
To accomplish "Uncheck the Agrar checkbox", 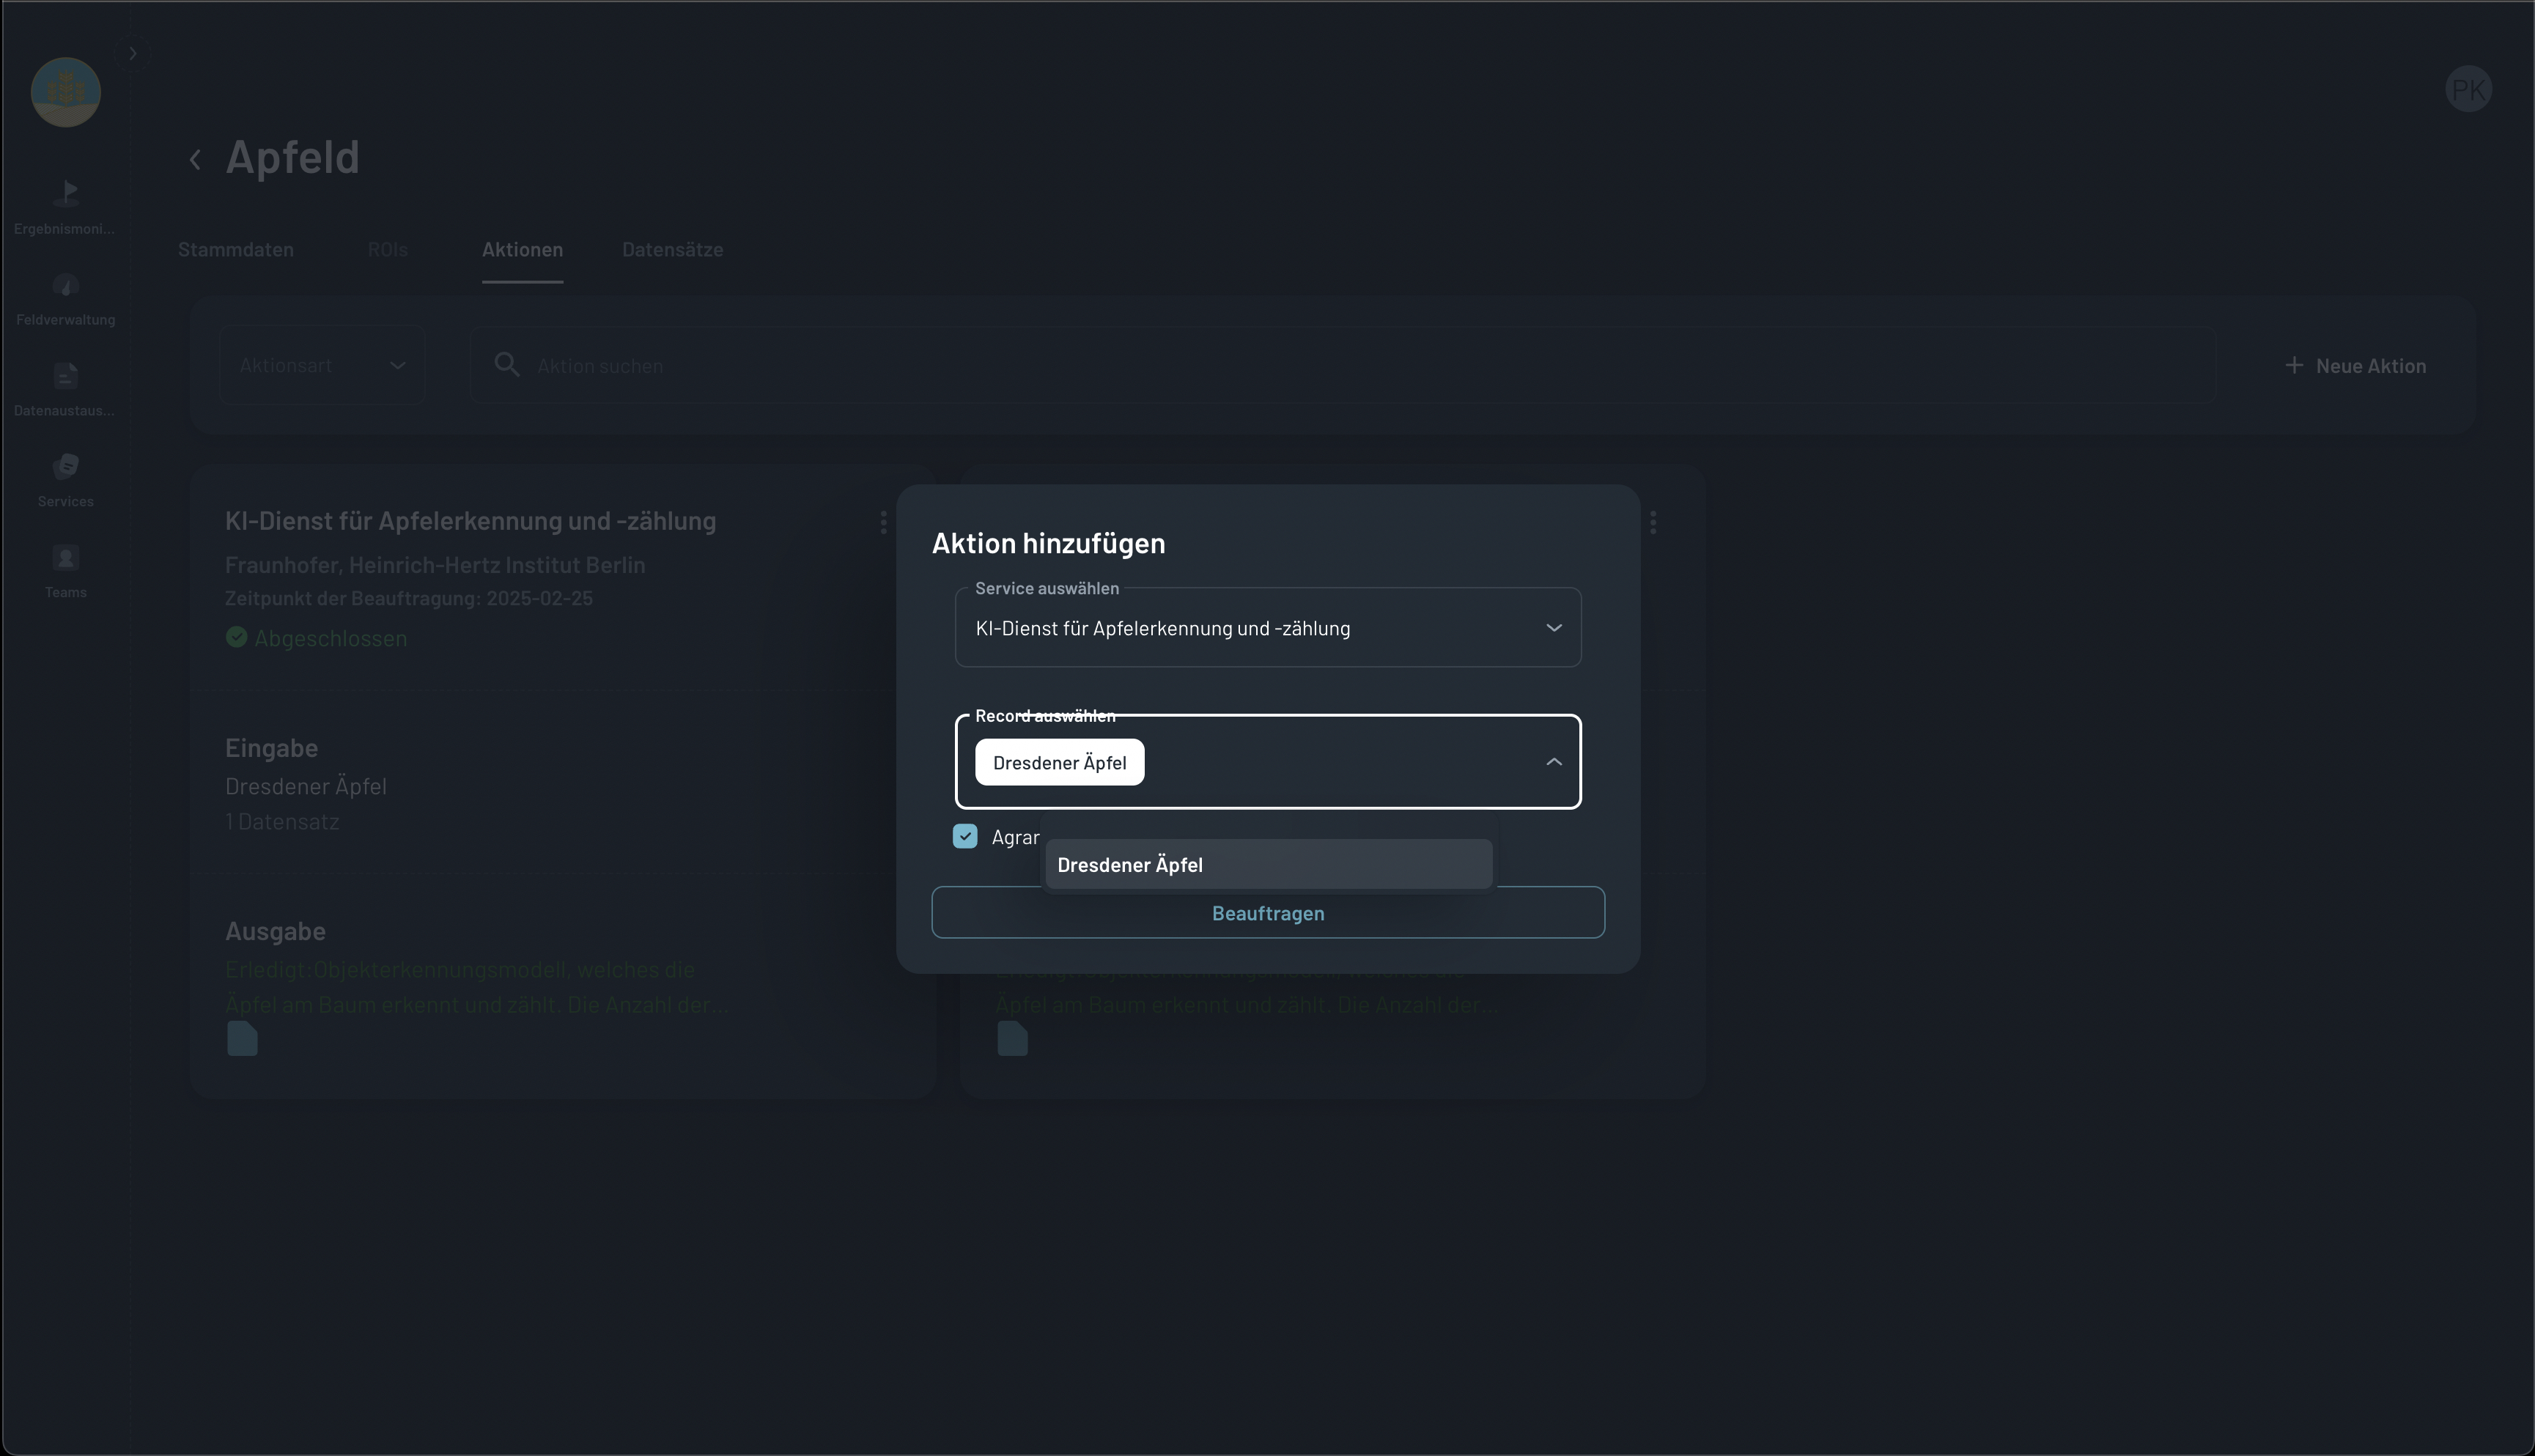I will click(x=965, y=836).
